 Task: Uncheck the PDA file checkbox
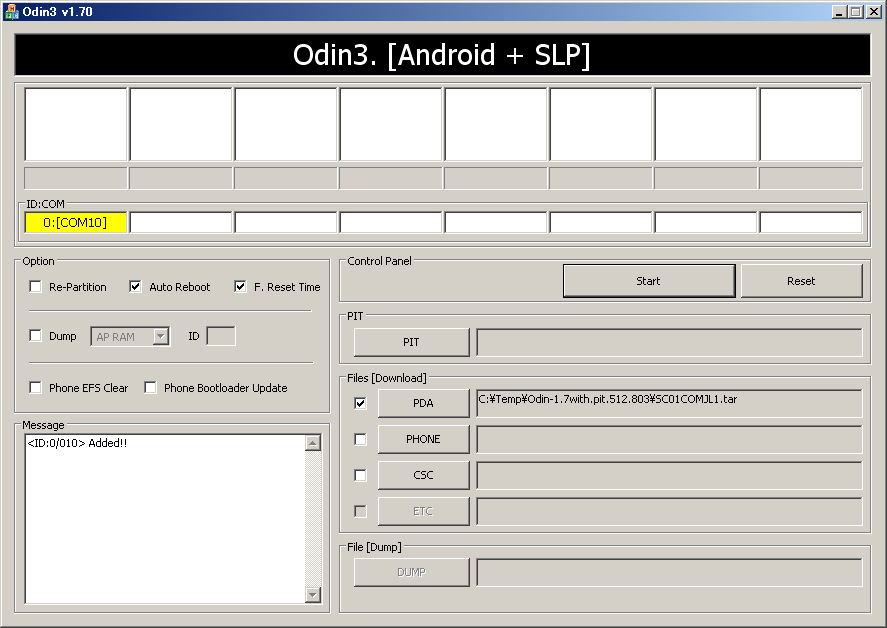pos(361,403)
